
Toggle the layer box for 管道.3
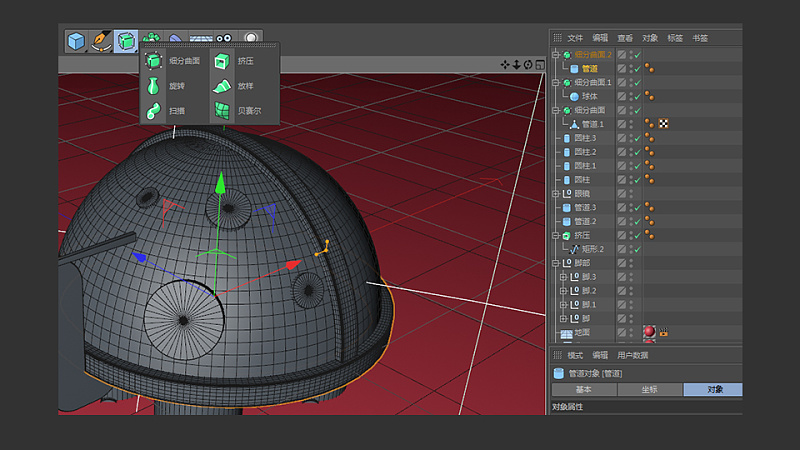point(622,207)
